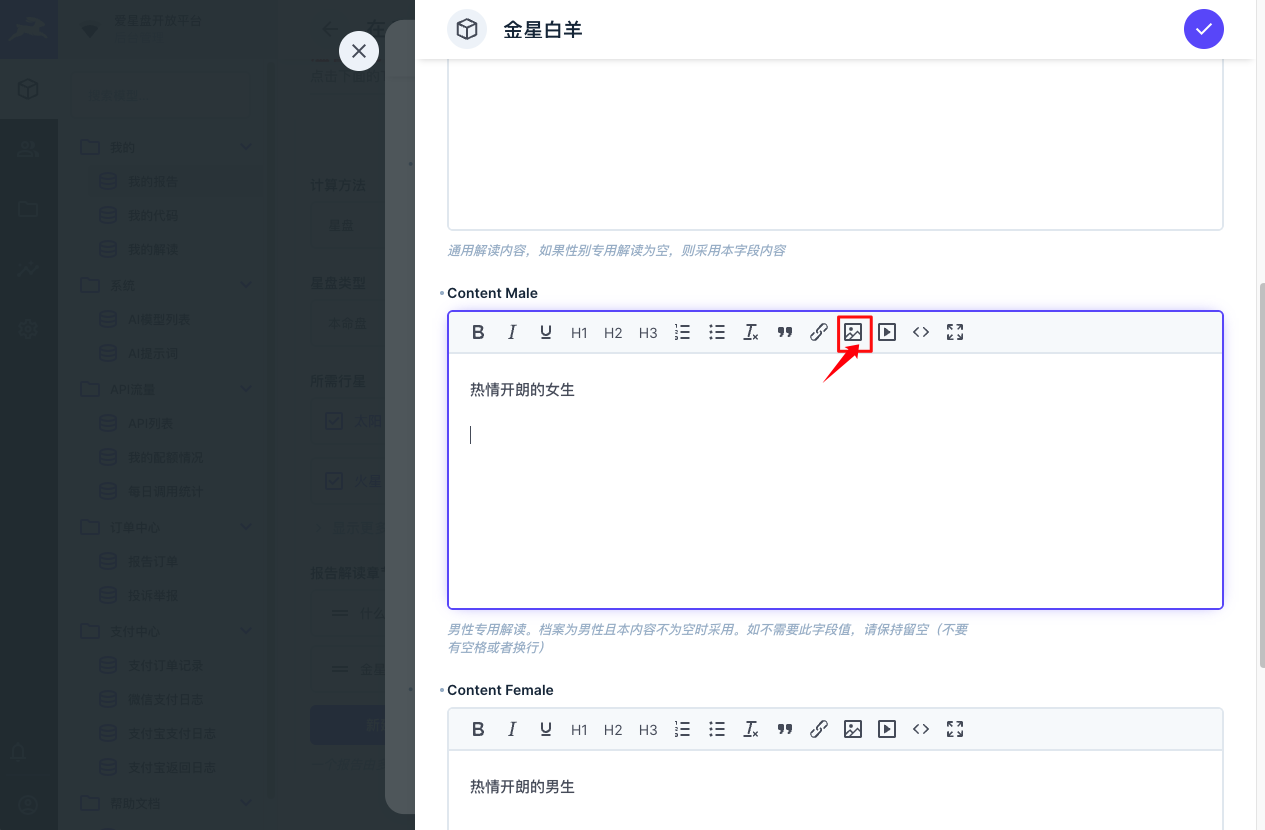Open code view in Content Male editor
The width and height of the screenshot is (1265, 830).
(921, 332)
